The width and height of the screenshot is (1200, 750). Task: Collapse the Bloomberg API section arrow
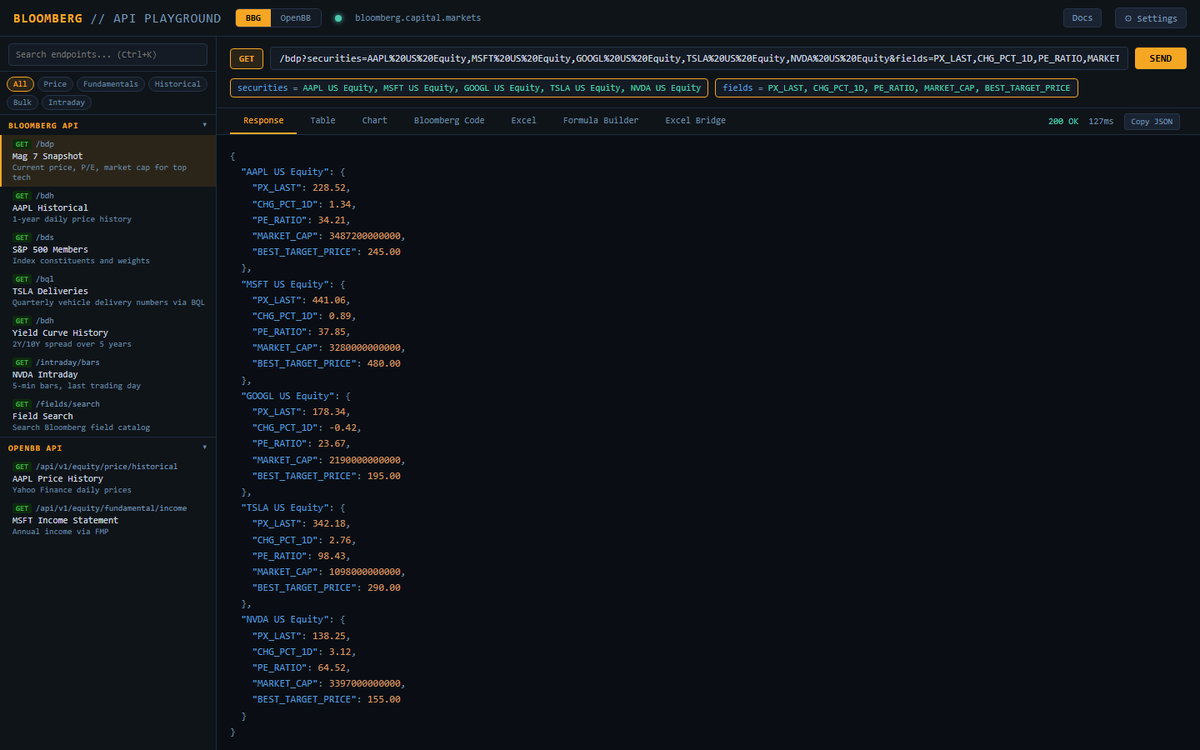click(204, 126)
